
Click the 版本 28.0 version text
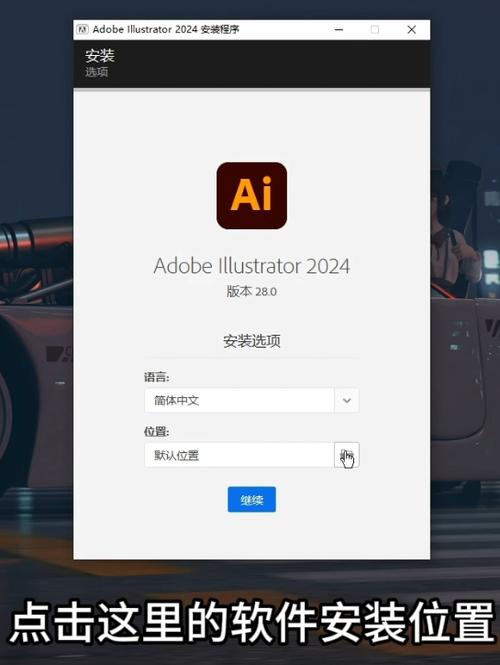251,291
